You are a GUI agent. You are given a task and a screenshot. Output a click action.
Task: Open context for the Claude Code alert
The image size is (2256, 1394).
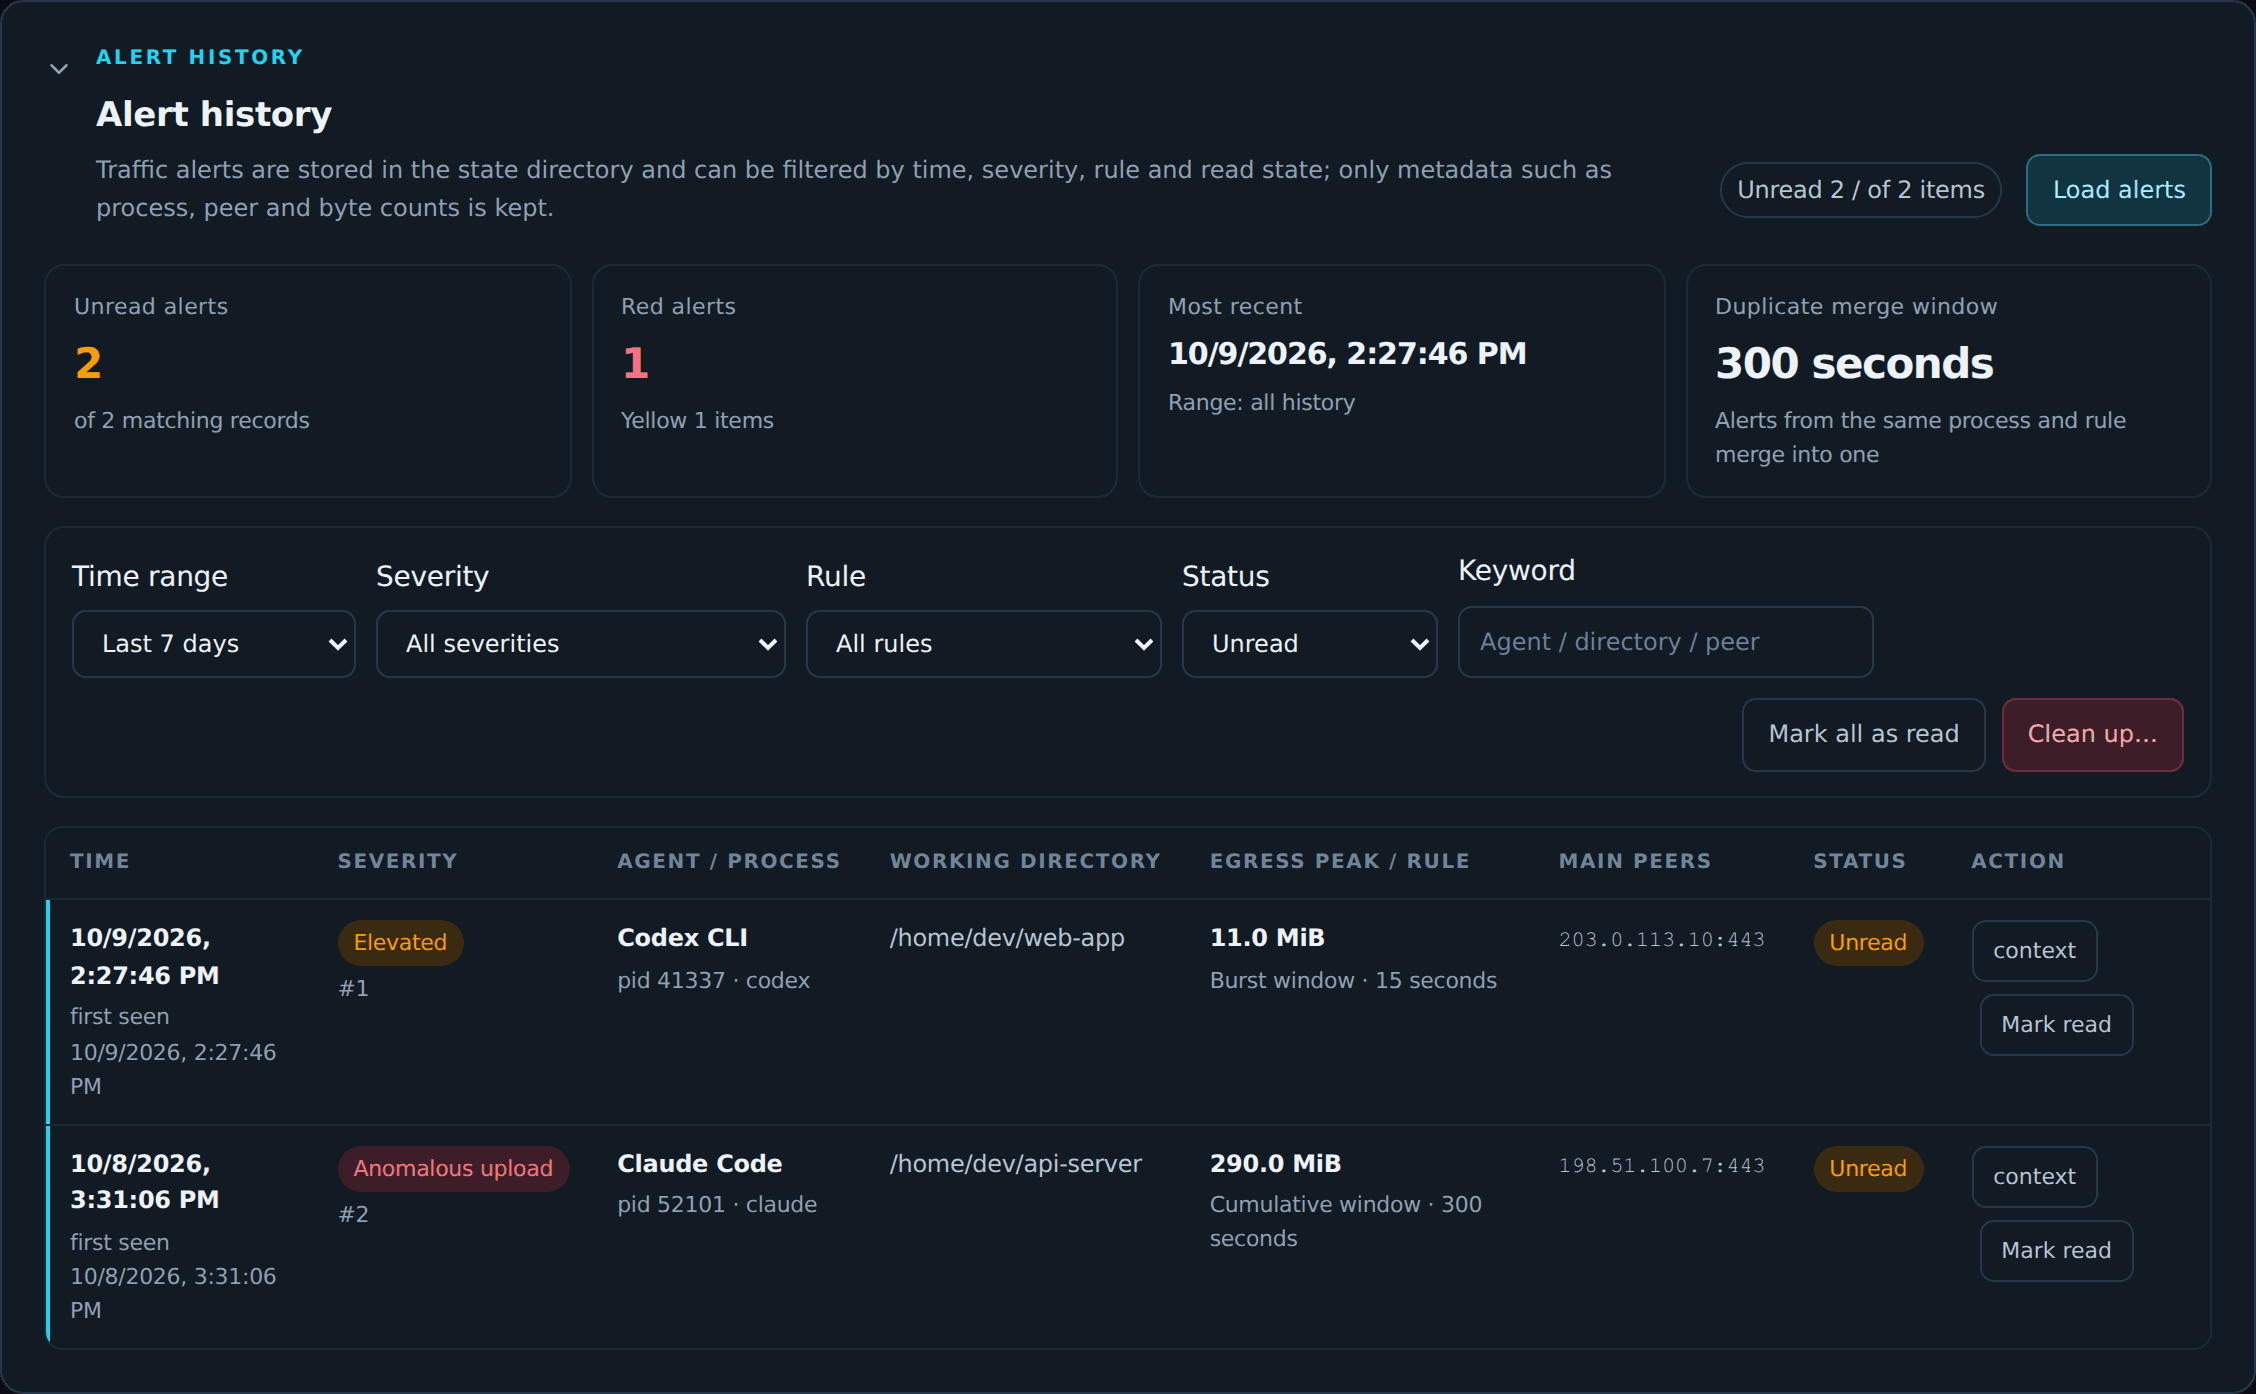pos(2035,1177)
